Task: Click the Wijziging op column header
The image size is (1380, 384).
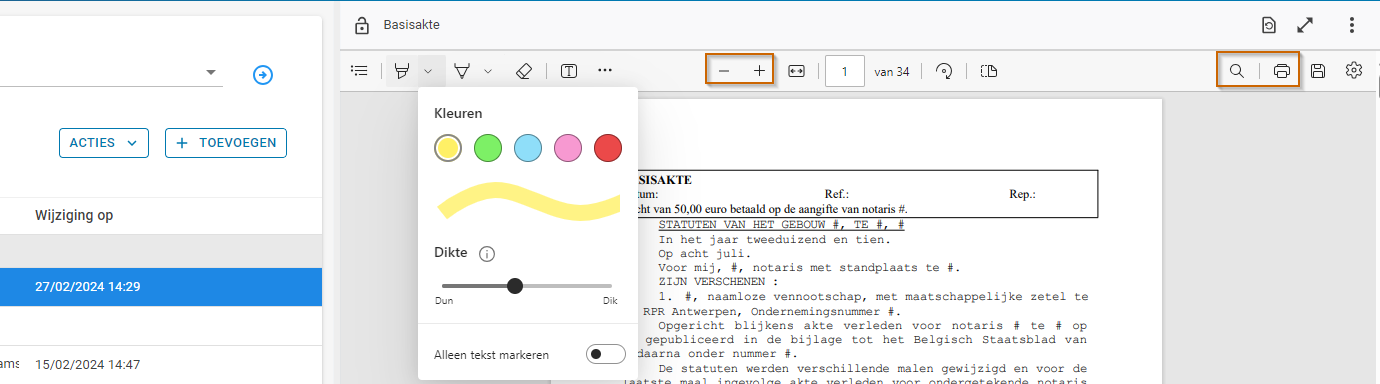Action: coord(74,215)
